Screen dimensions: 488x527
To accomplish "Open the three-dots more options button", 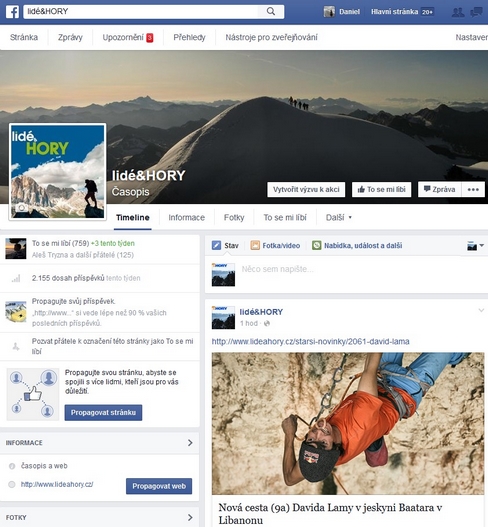I will point(473,190).
